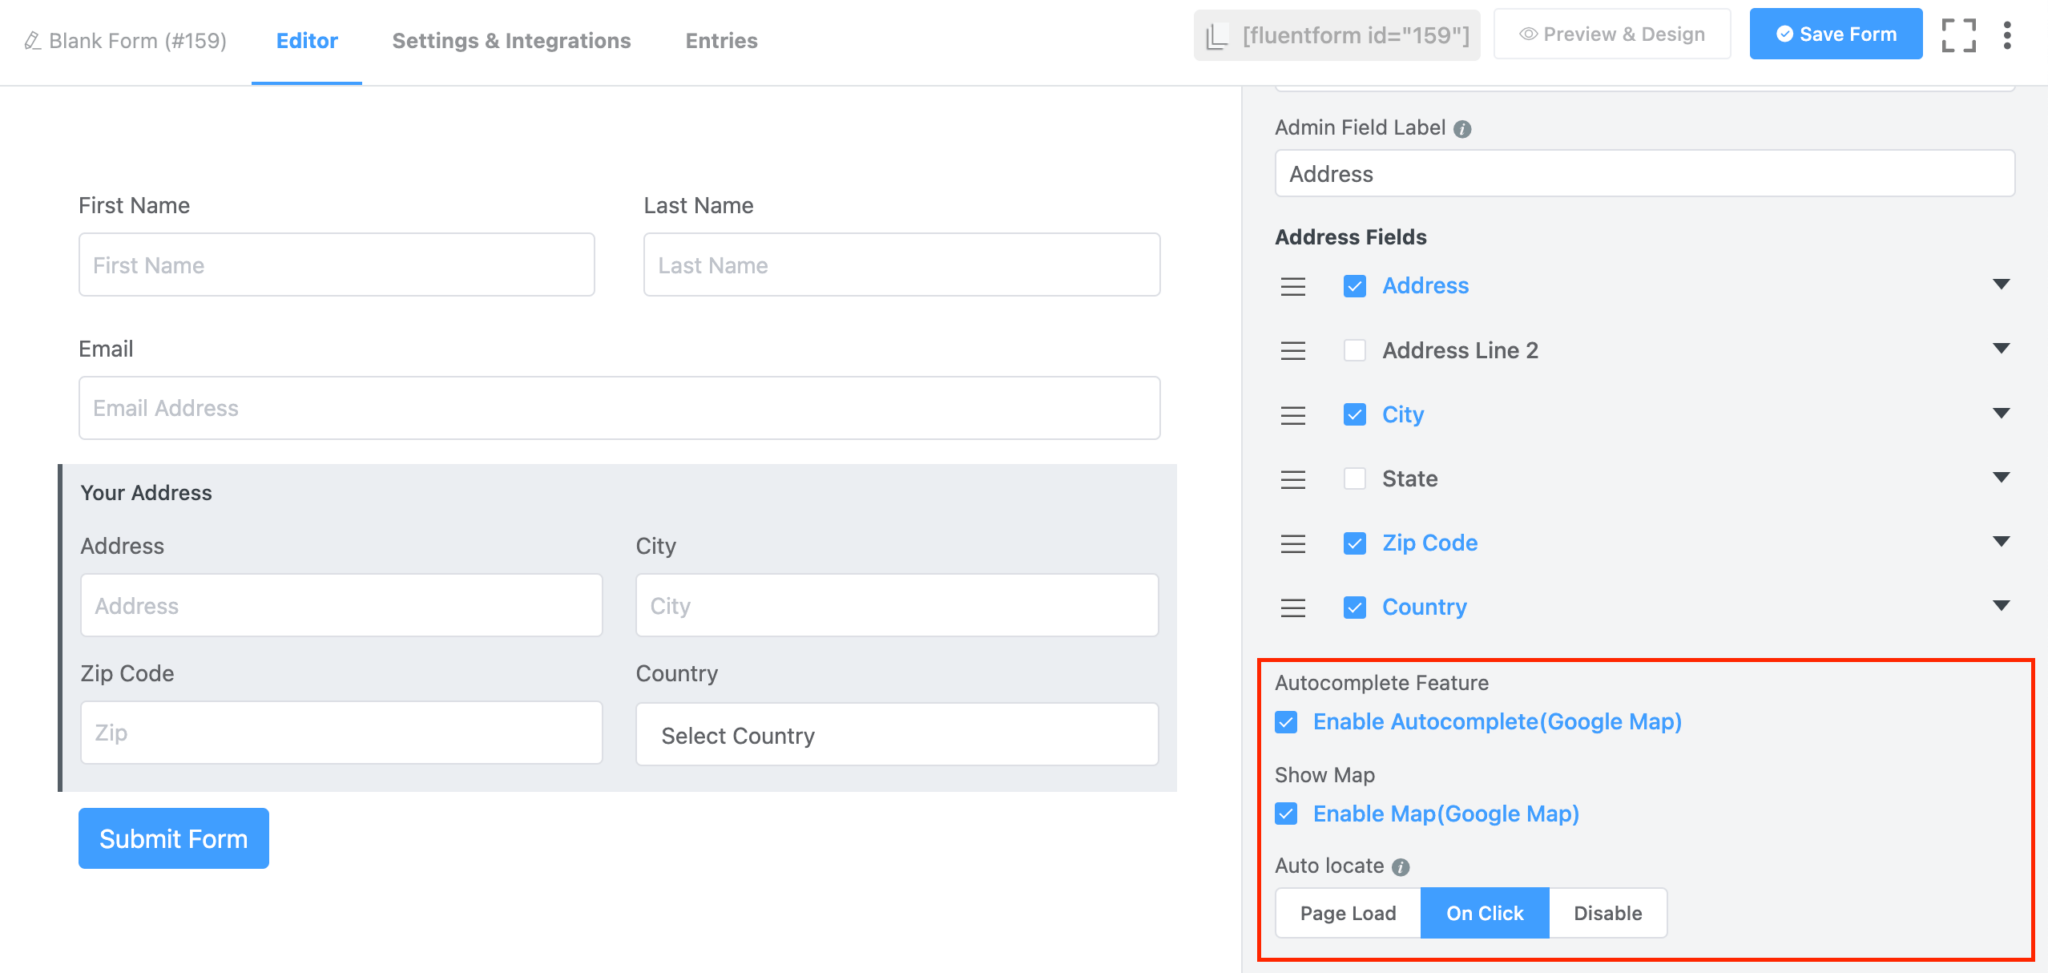The image size is (2048, 973).
Task: Uncheck Enable Map(Google Map)
Action: coord(1286,814)
